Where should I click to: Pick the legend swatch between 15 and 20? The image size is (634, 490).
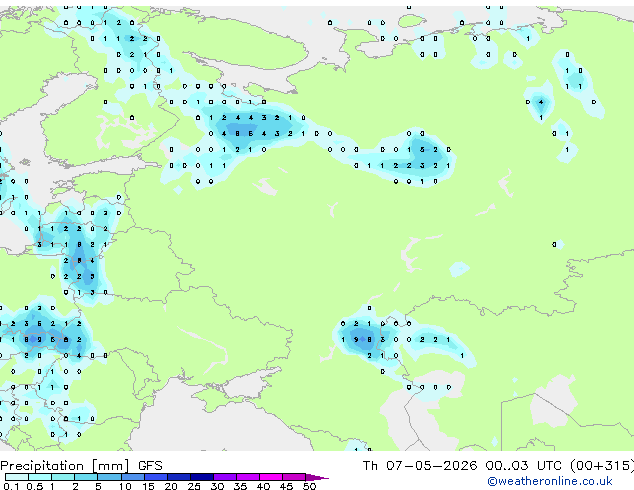[156, 477]
